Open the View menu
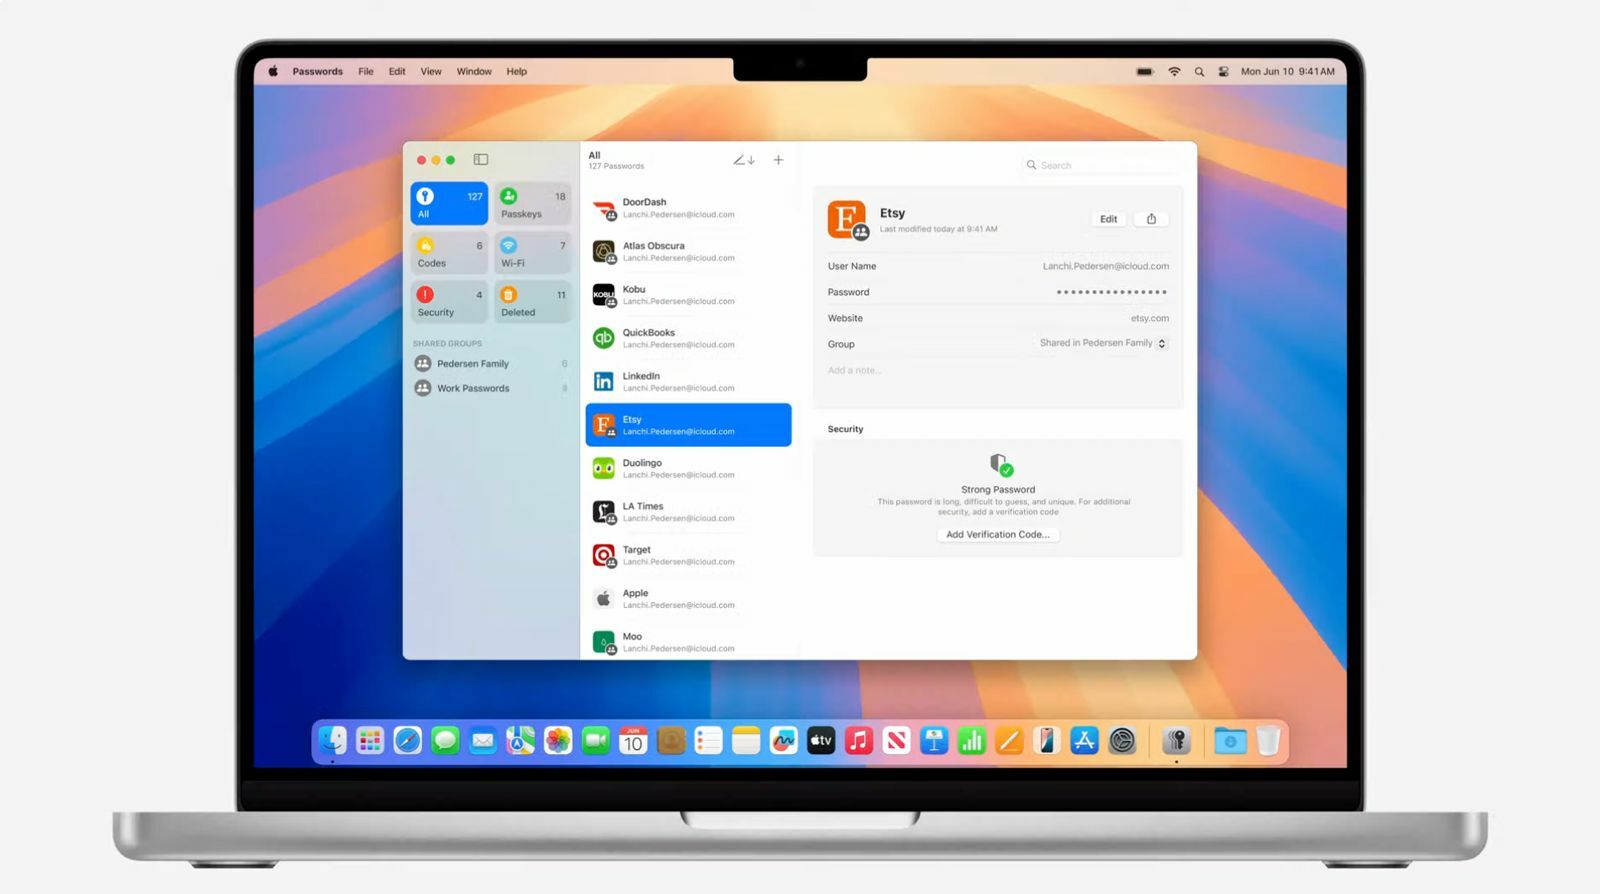The width and height of the screenshot is (1600, 894). 431,72
